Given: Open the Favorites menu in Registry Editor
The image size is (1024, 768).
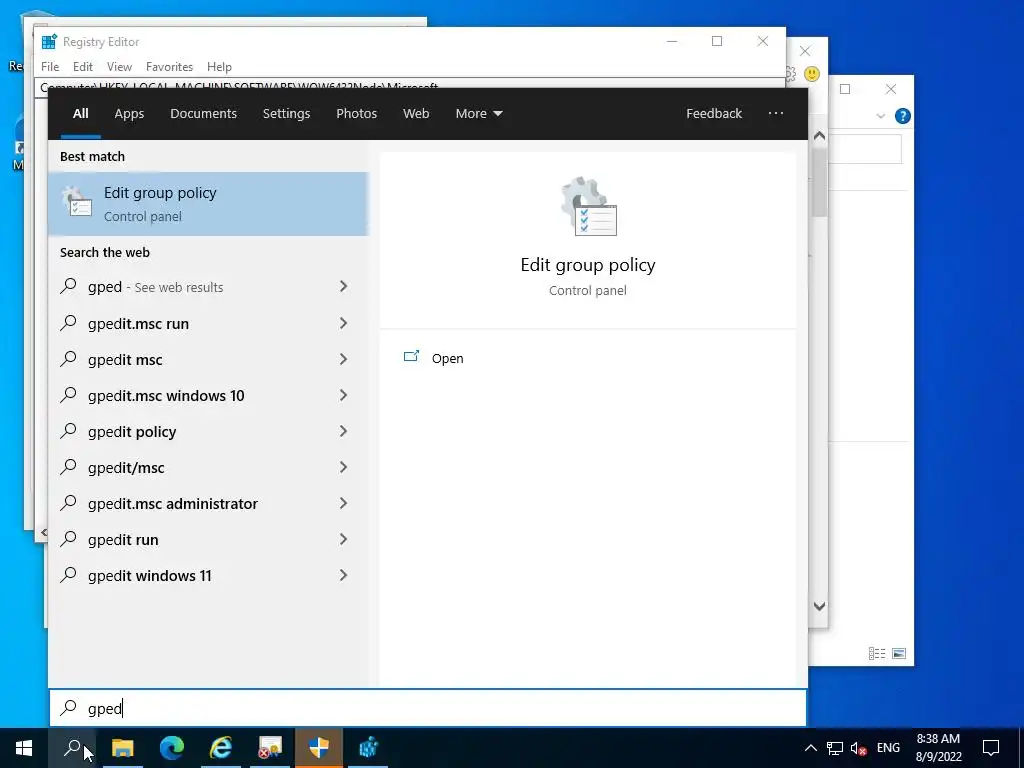Looking at the screenshot, I should [x=169, y=67].
